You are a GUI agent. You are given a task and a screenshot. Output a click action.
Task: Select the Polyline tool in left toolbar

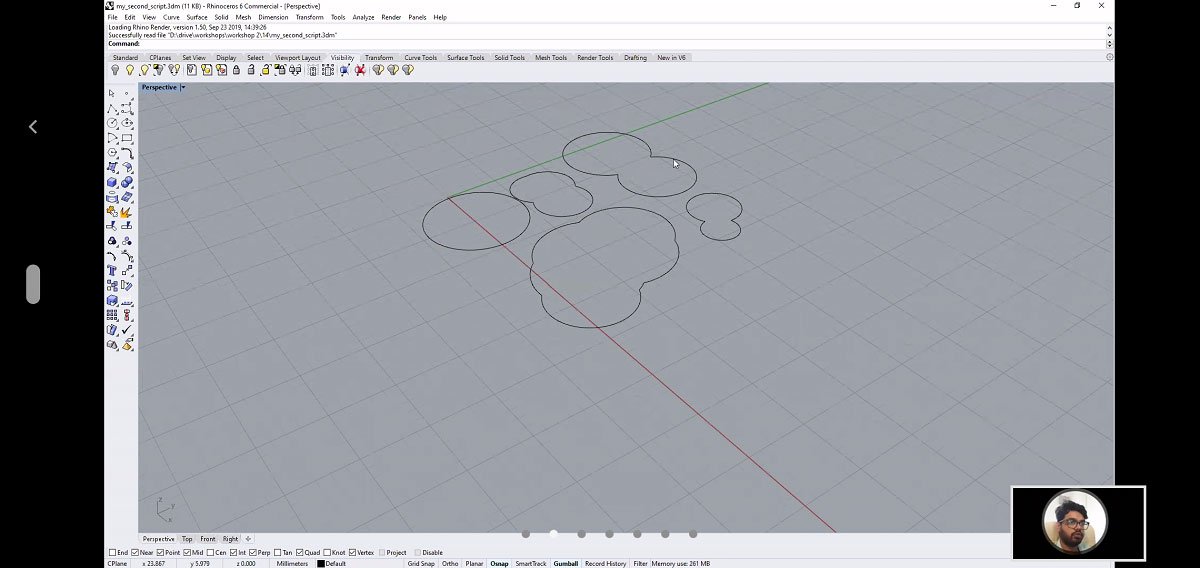click(x=112, y=108)
